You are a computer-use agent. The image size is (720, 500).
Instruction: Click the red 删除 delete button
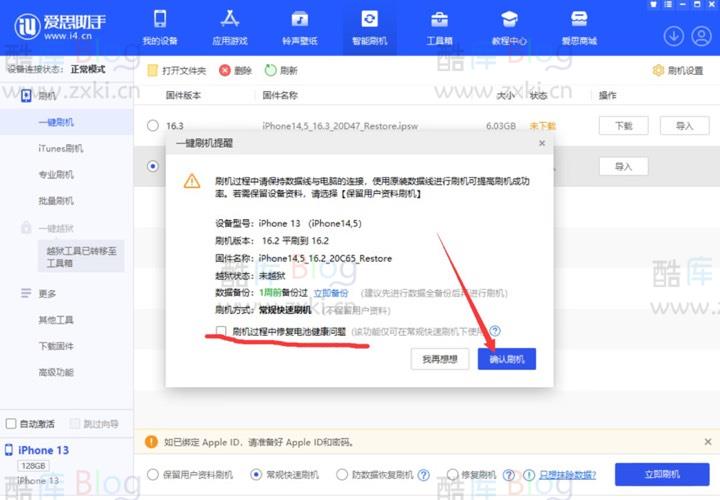(236, 71)
